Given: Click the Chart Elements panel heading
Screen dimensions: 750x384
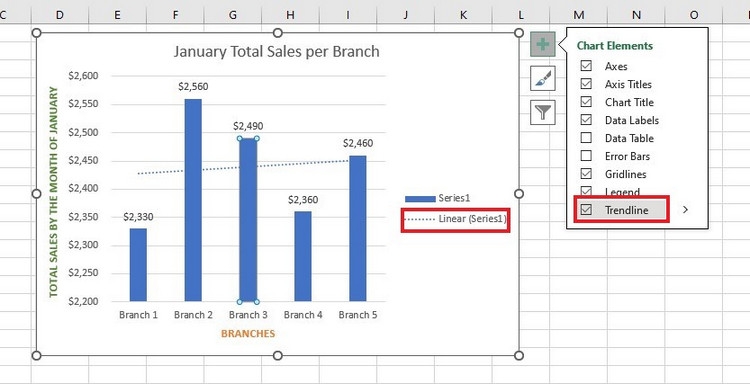Looking at the screenshot, I should click(x=615, y=46).
